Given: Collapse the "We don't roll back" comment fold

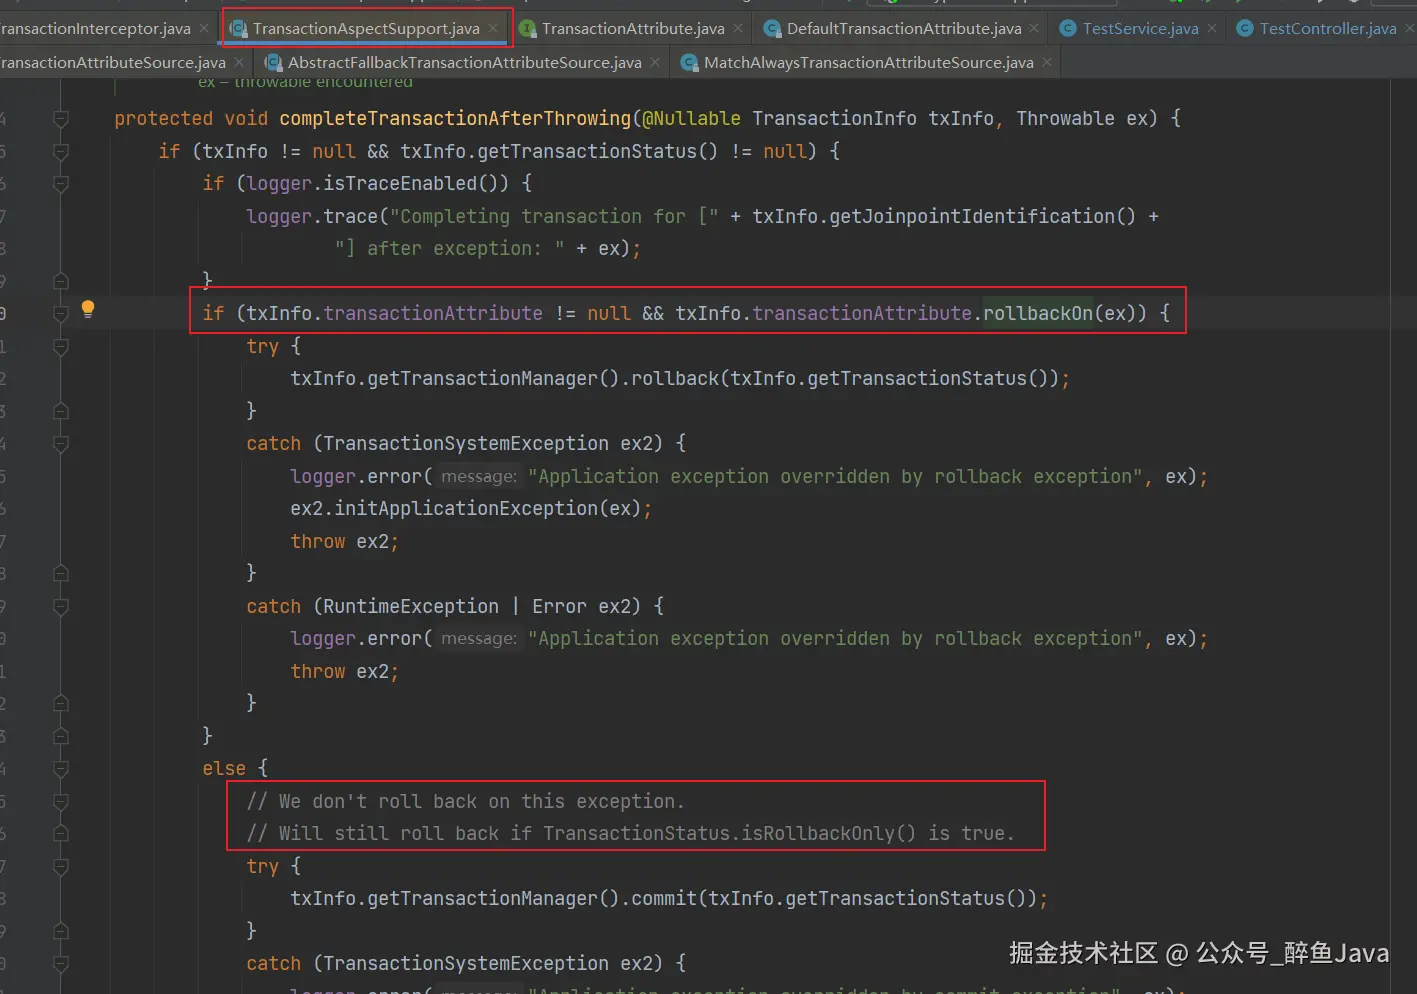Looking at the screenshot, I should click(x=61, y=802).
